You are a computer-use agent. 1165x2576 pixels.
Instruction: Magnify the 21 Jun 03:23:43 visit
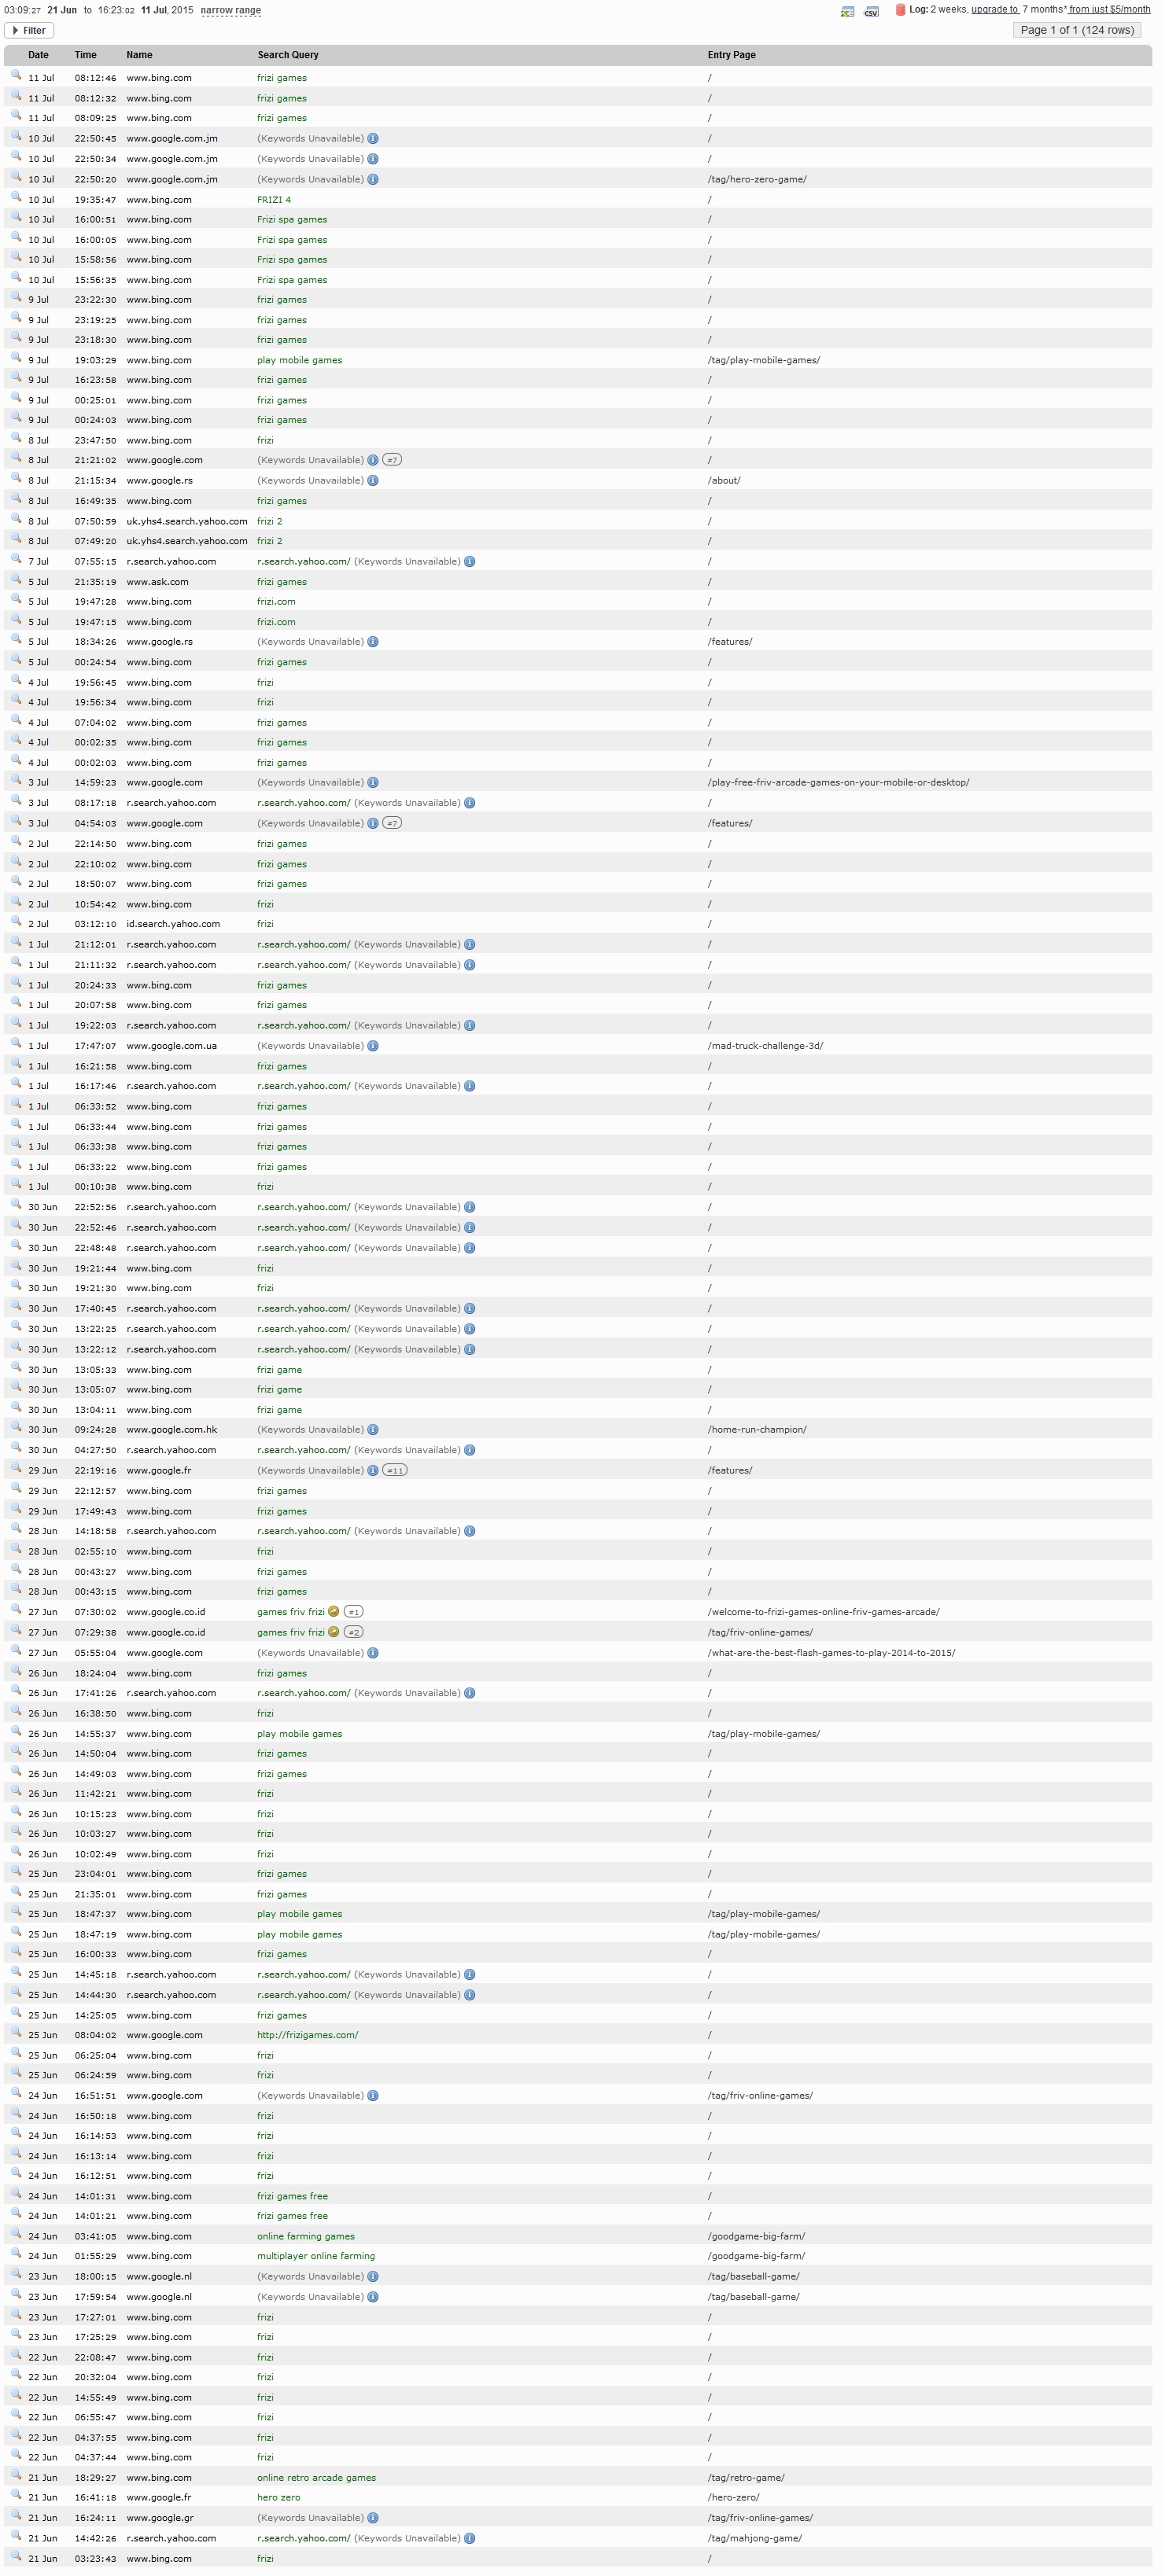click(x=16, y=2557)
